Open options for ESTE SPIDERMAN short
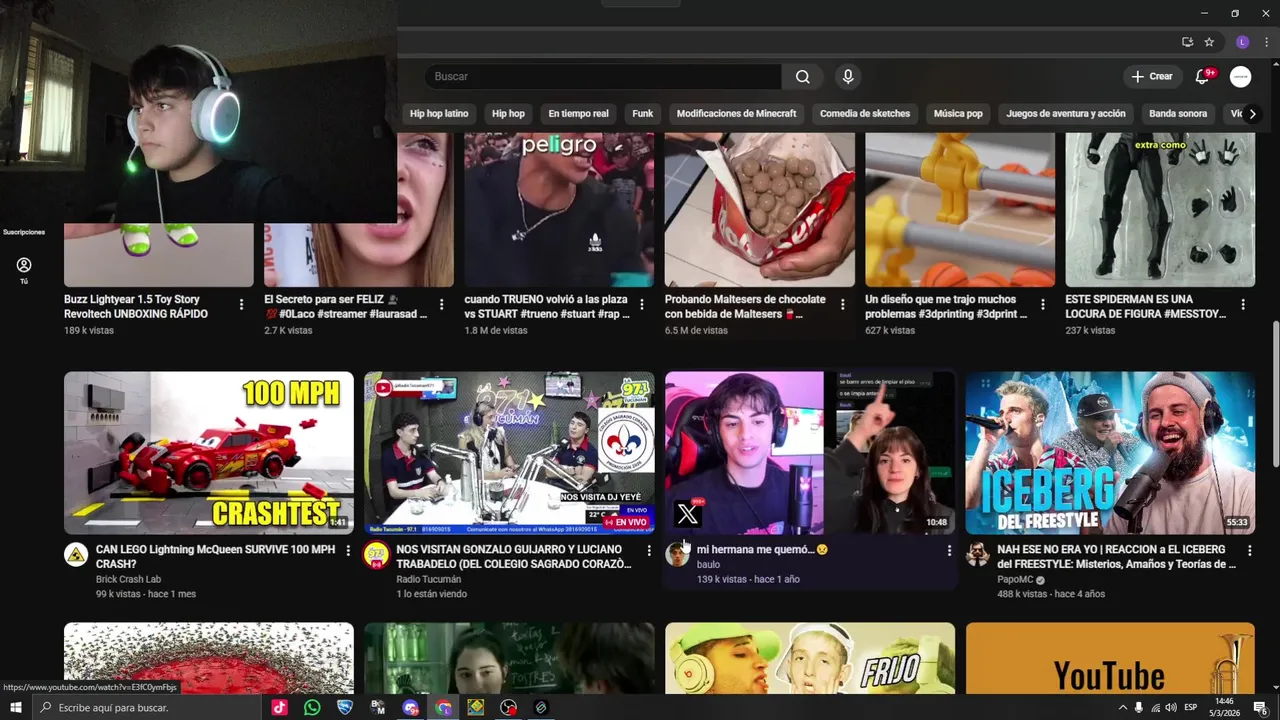The image size is (1280, 720). 1243,305
